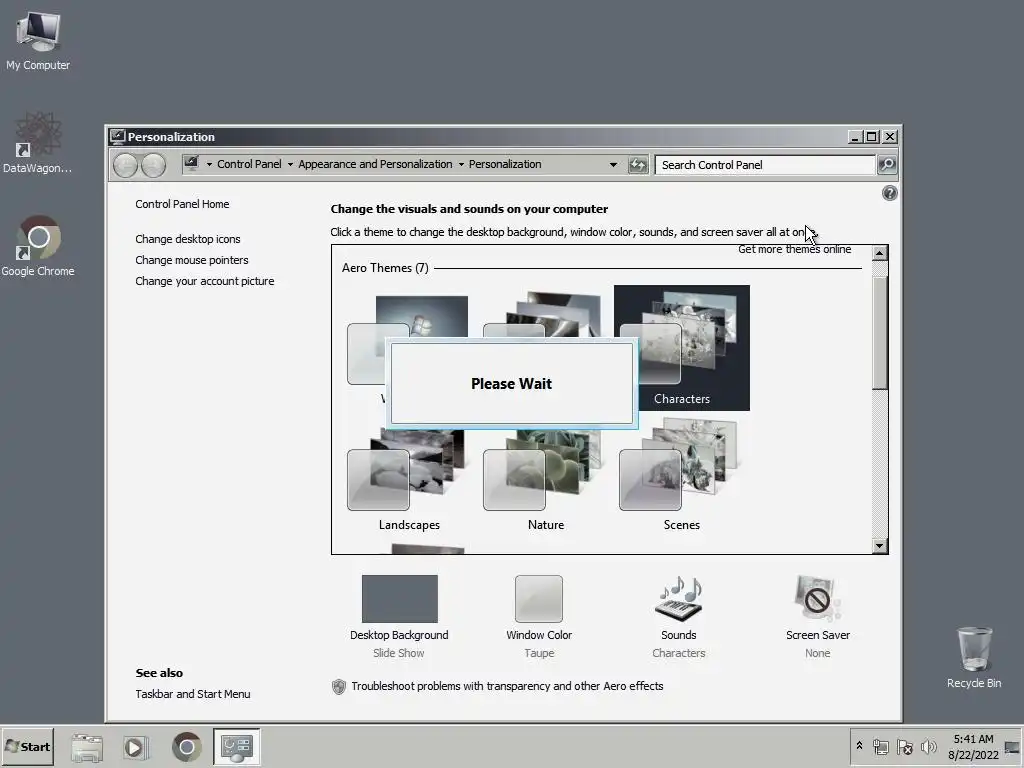Click the theme list scrollbar thumb

point(880,332)
